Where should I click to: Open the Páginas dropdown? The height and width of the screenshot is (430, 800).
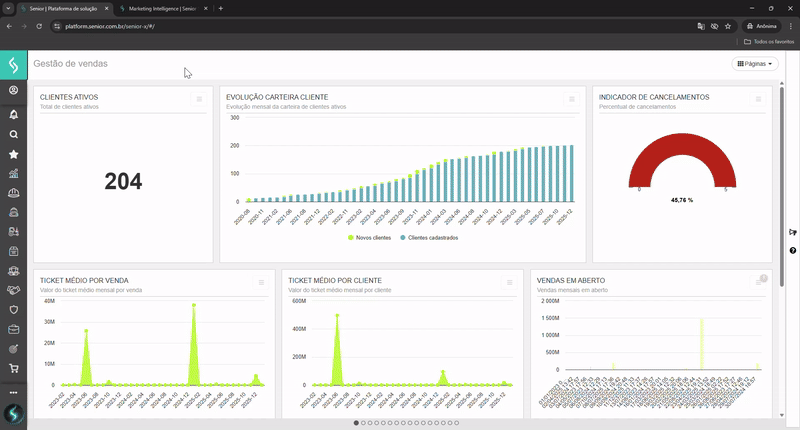[755, 63]
